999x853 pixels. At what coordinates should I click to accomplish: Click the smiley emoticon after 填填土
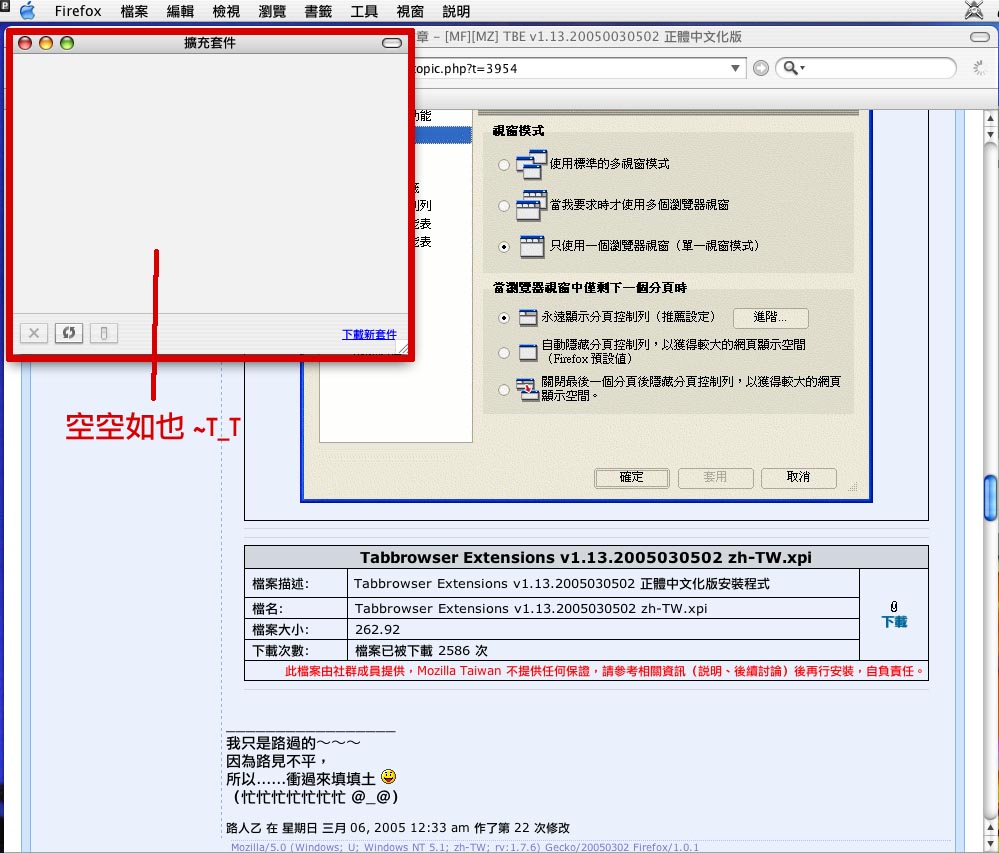tap(388, 777)
